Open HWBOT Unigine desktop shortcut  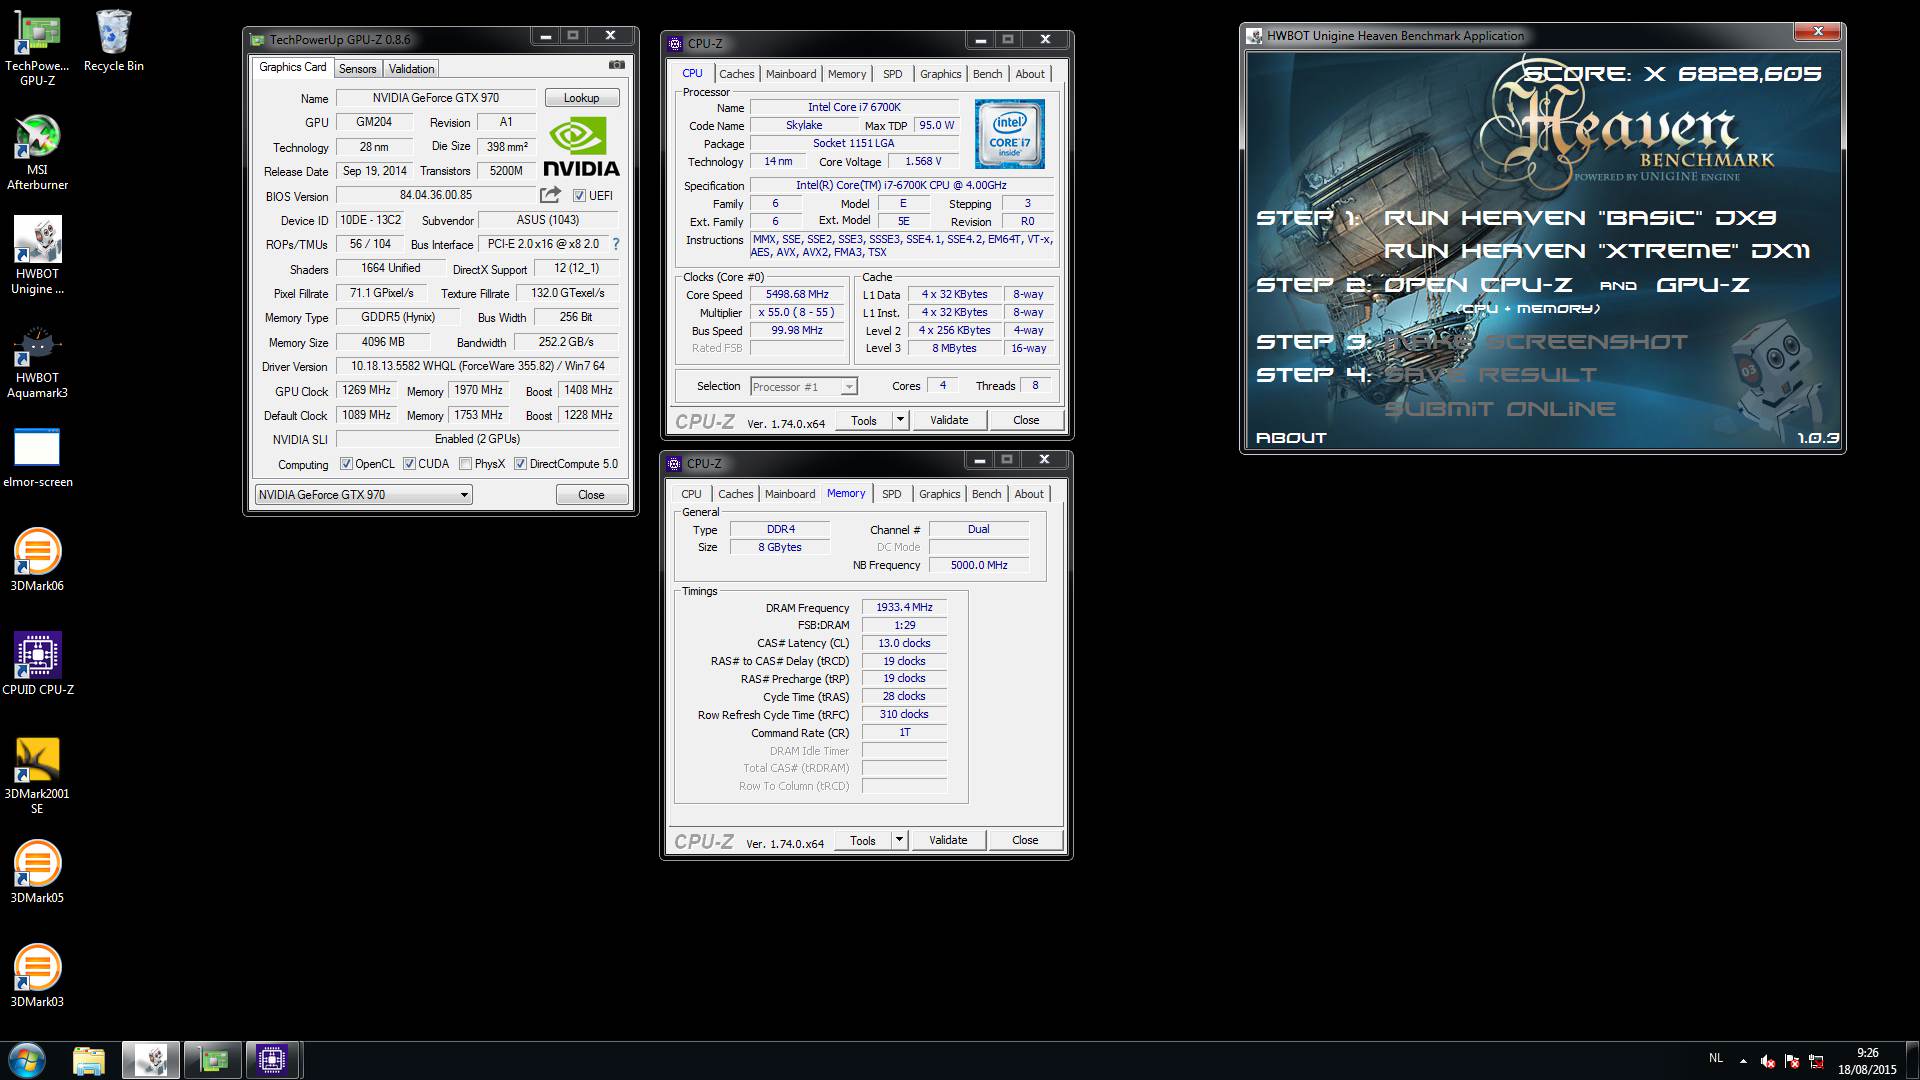click(37, 255)
